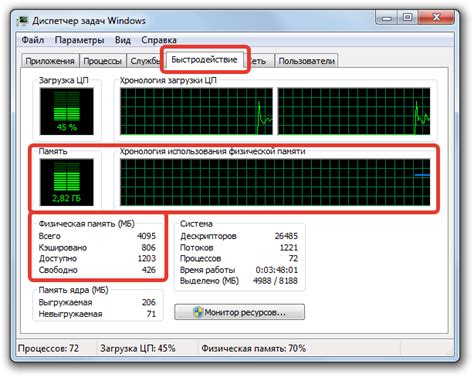Select the Быстродействие tab
Screen dimensions: 474x377
pyautogui.click(x=204, y=60)
